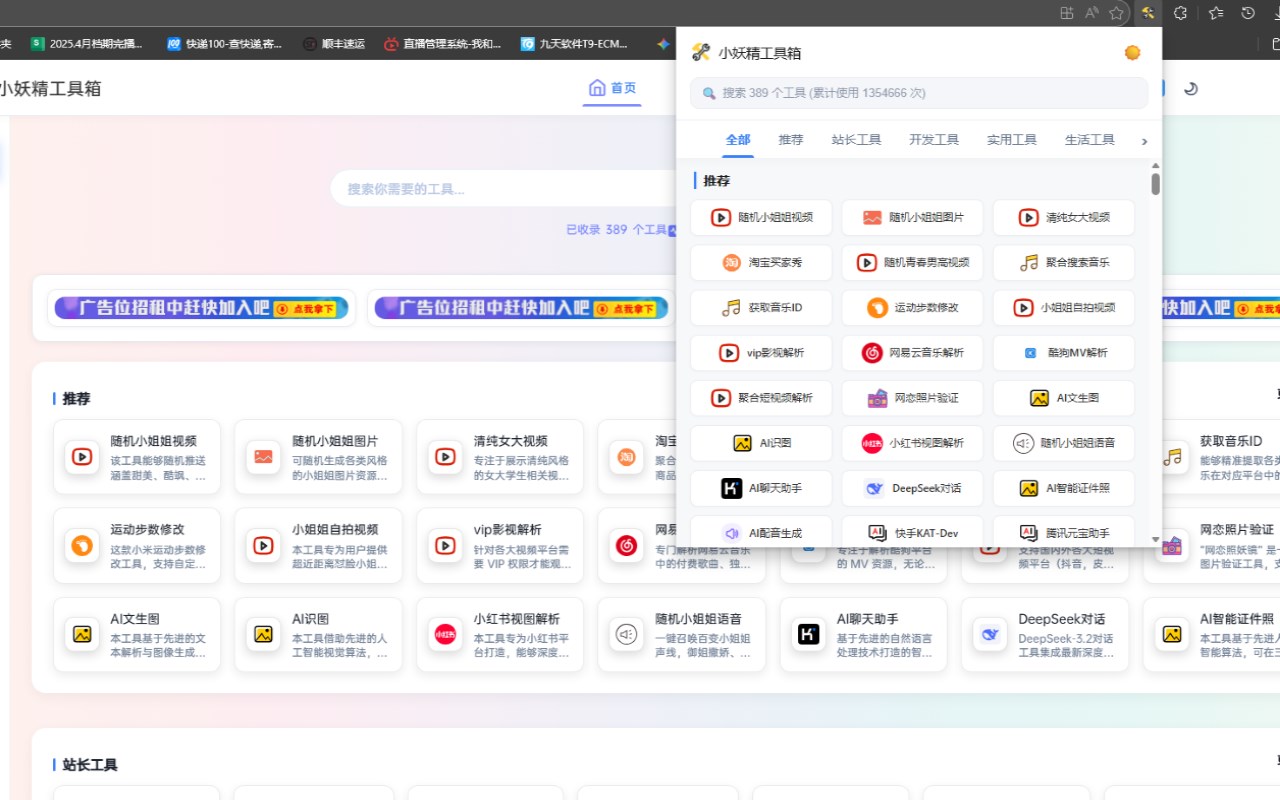Click 网易云音乐解析 red icon in popup

click(x=872, y=353)
